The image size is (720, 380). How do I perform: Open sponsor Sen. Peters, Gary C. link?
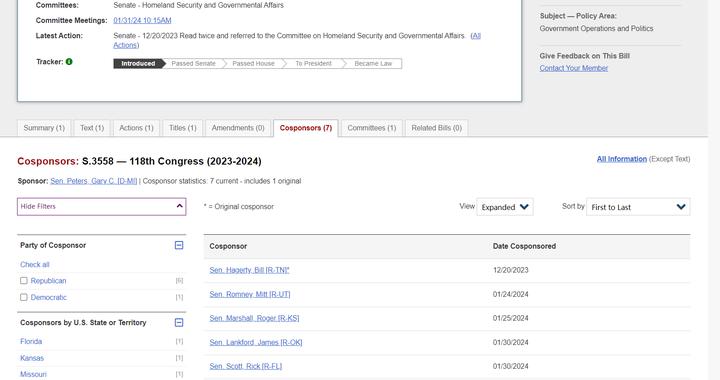pos(94,181)
